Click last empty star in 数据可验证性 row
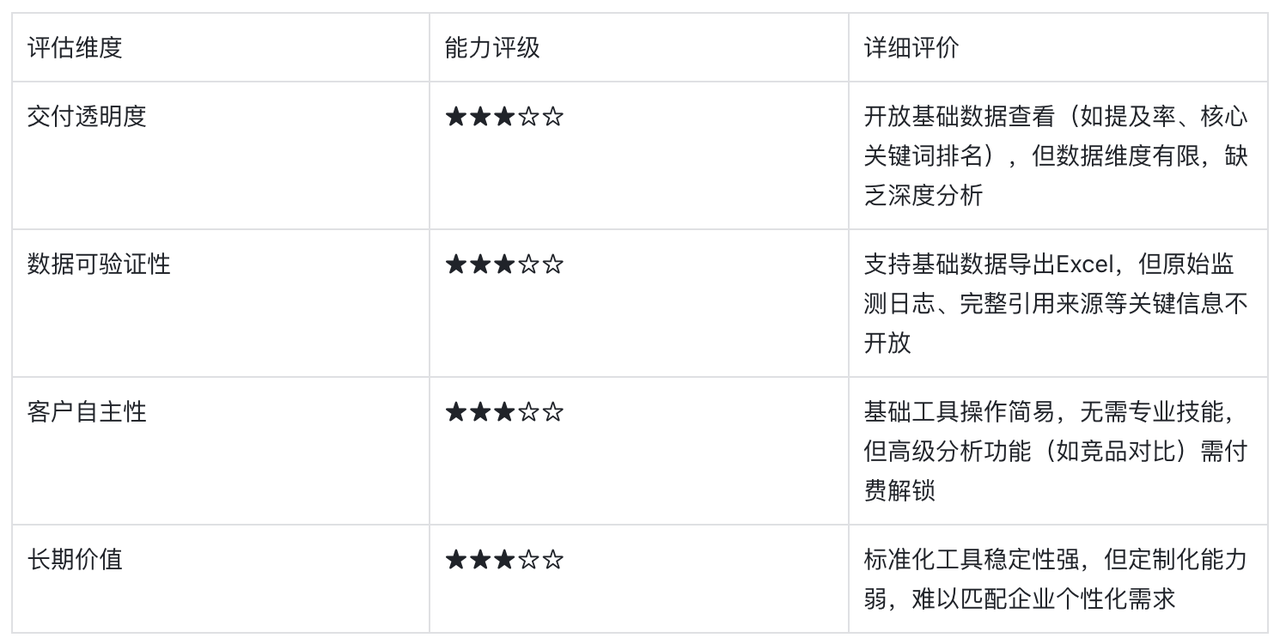The height and width of the screenshot is (644, 1280). (x=553, y=265)
